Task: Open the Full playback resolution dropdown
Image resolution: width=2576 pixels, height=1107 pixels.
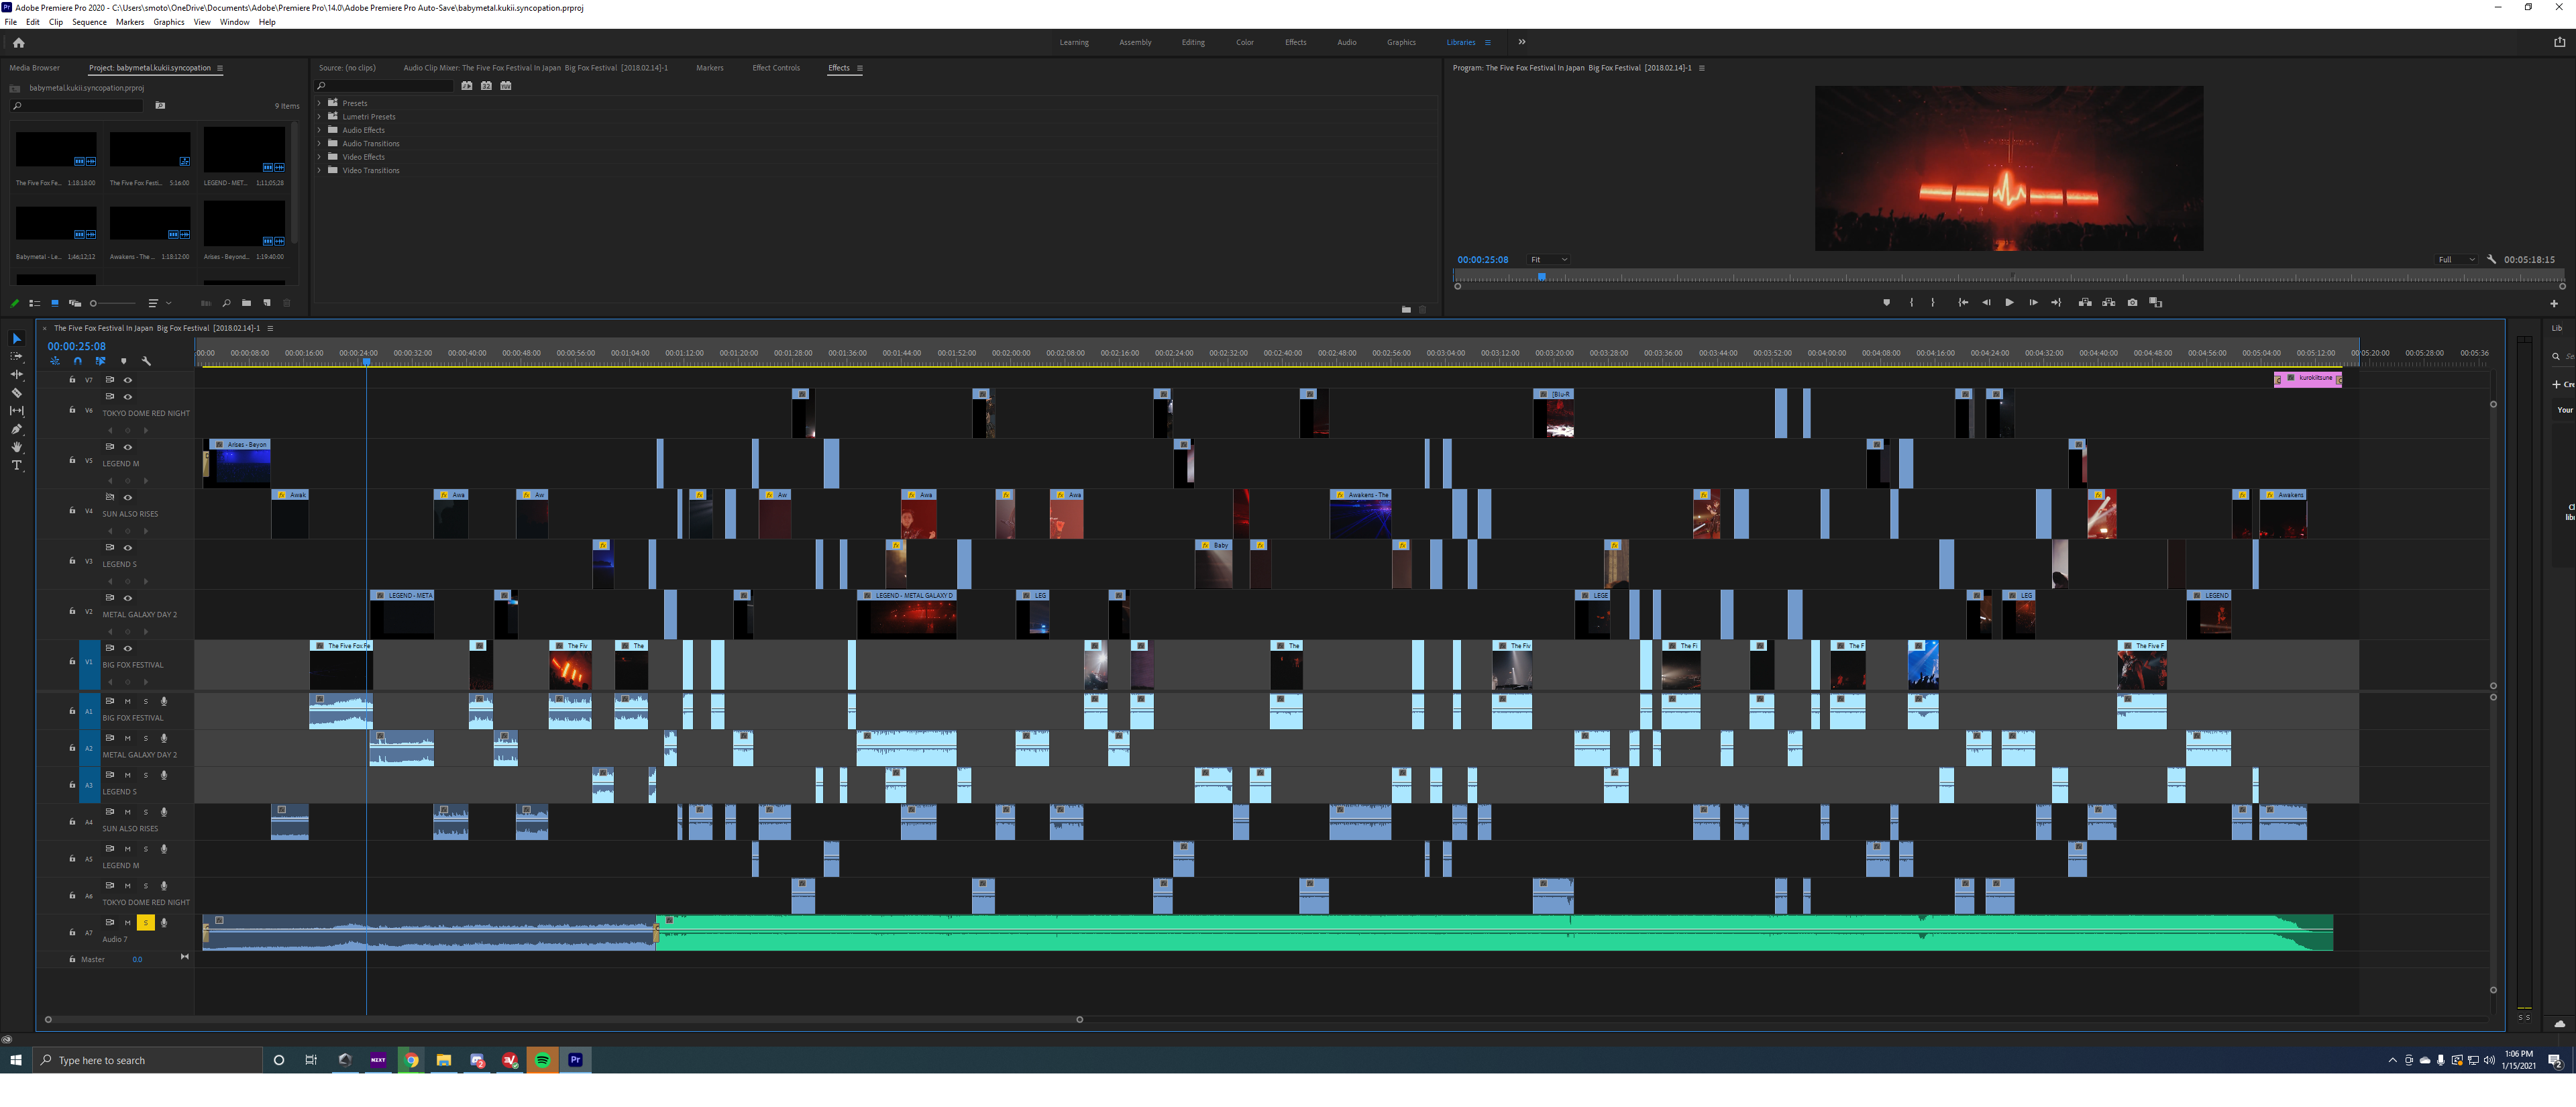Action: (x=2455, y=260)
